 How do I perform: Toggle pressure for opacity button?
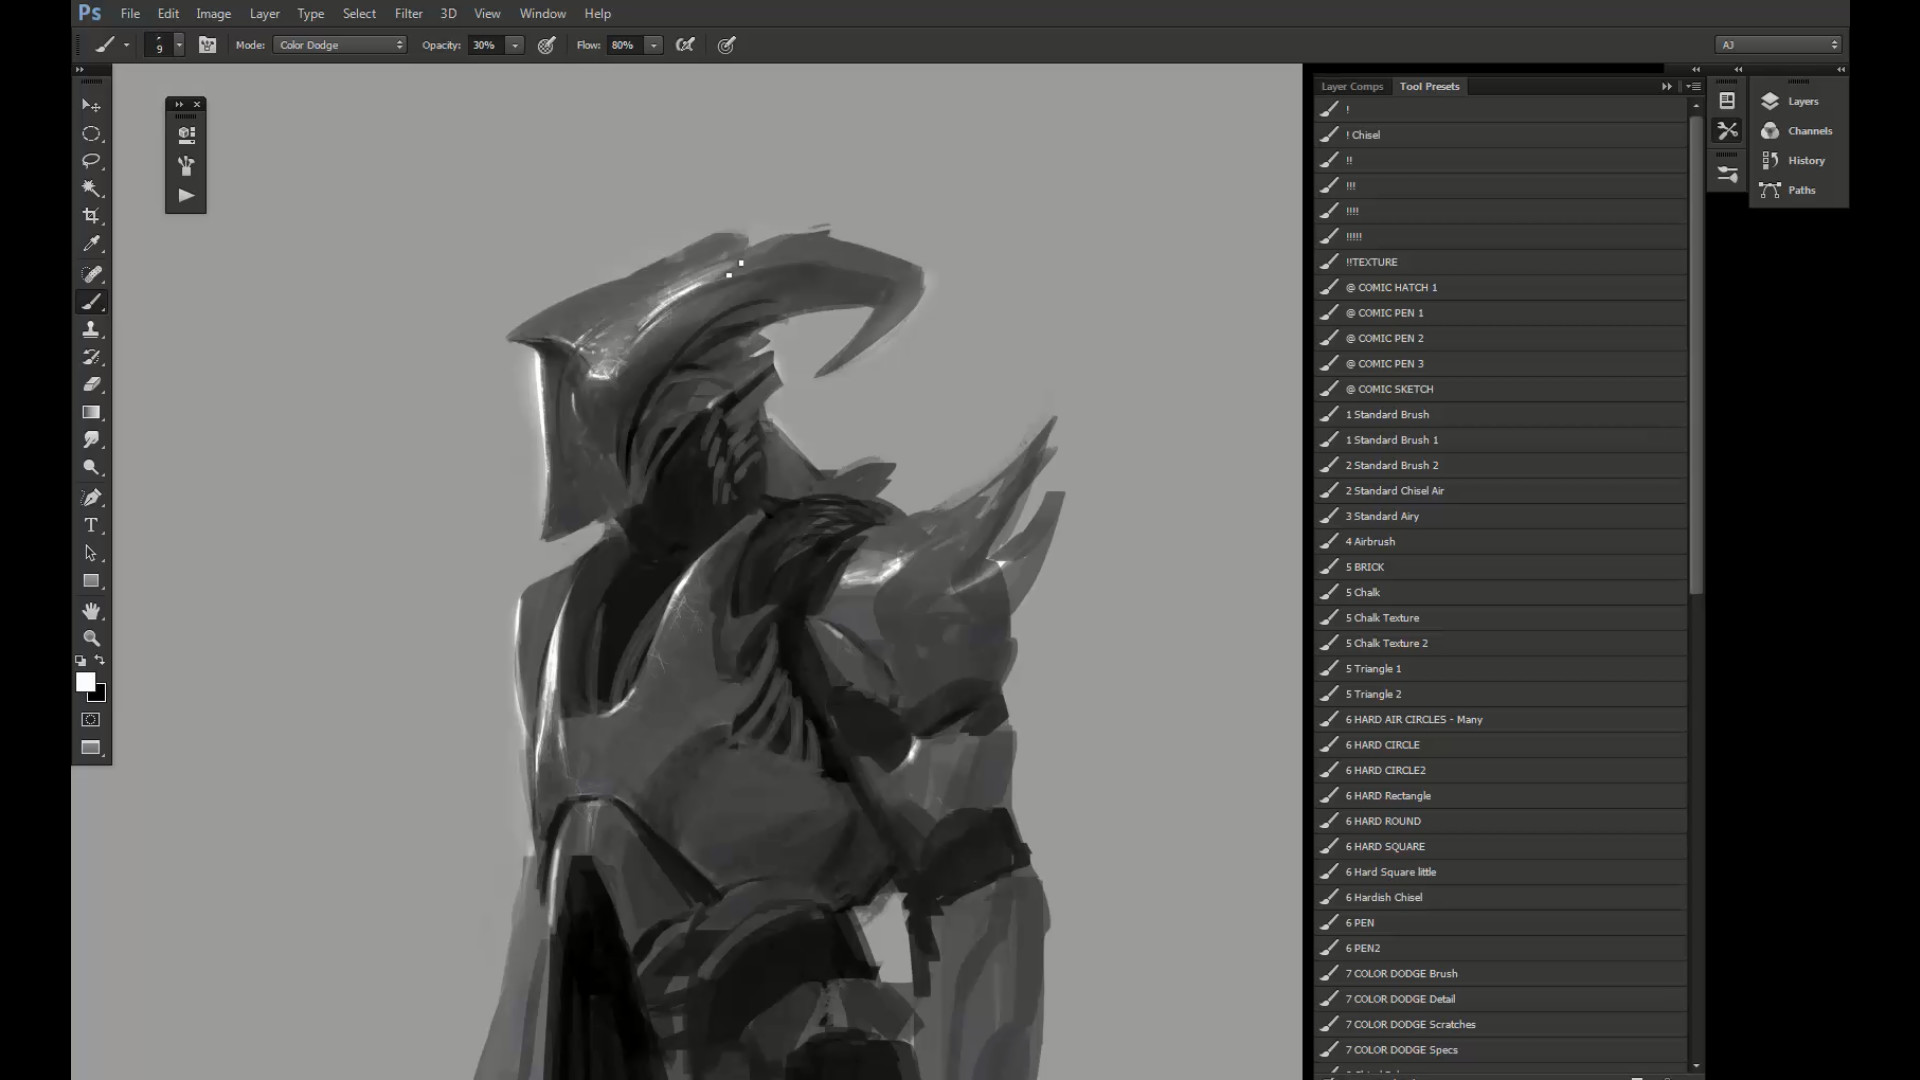pos(547,45)
